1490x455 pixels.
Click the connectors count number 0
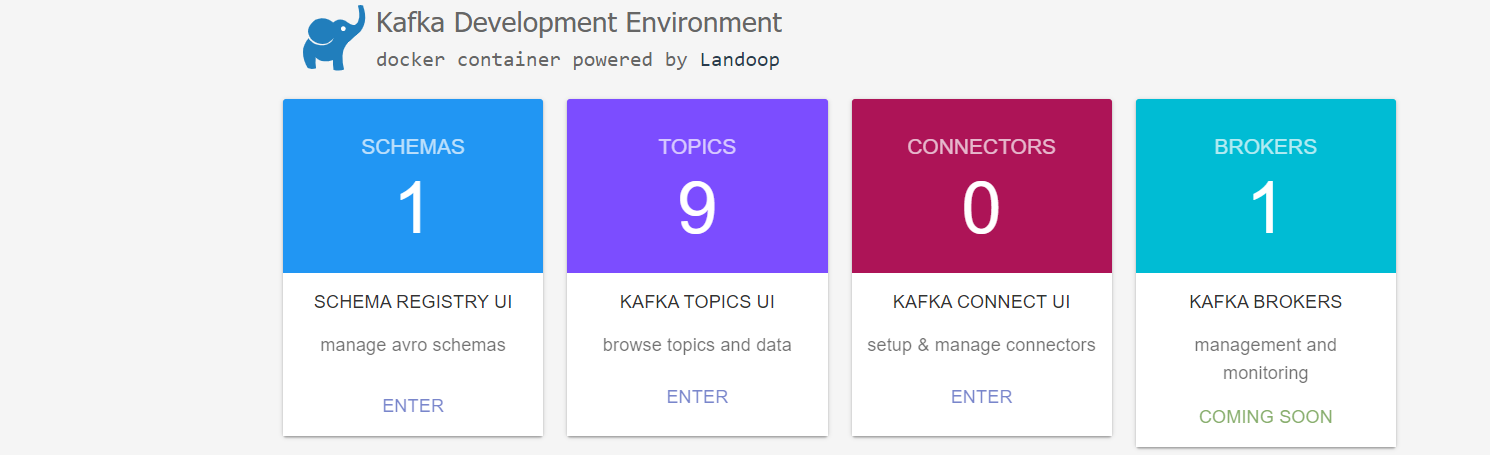coord(981,208)
